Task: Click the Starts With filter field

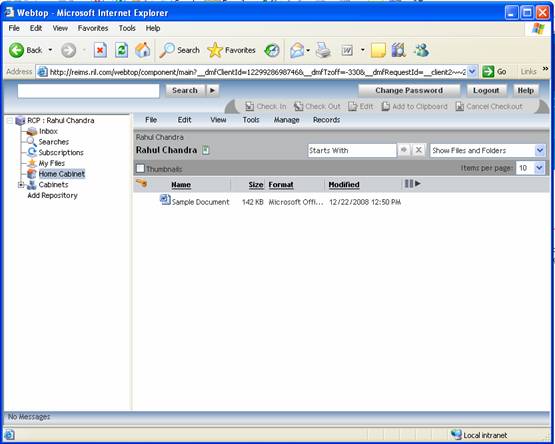Action: 352,150
